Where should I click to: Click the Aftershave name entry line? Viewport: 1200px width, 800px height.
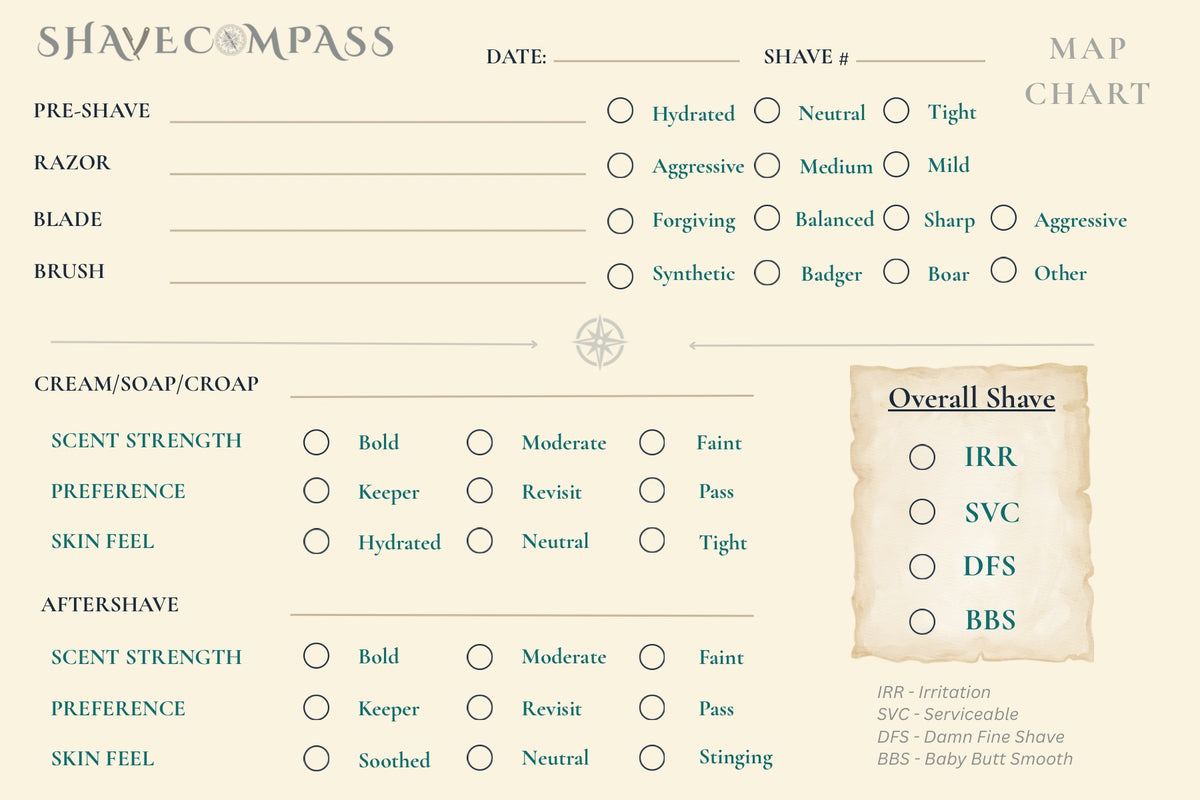(x=521, y=615)
